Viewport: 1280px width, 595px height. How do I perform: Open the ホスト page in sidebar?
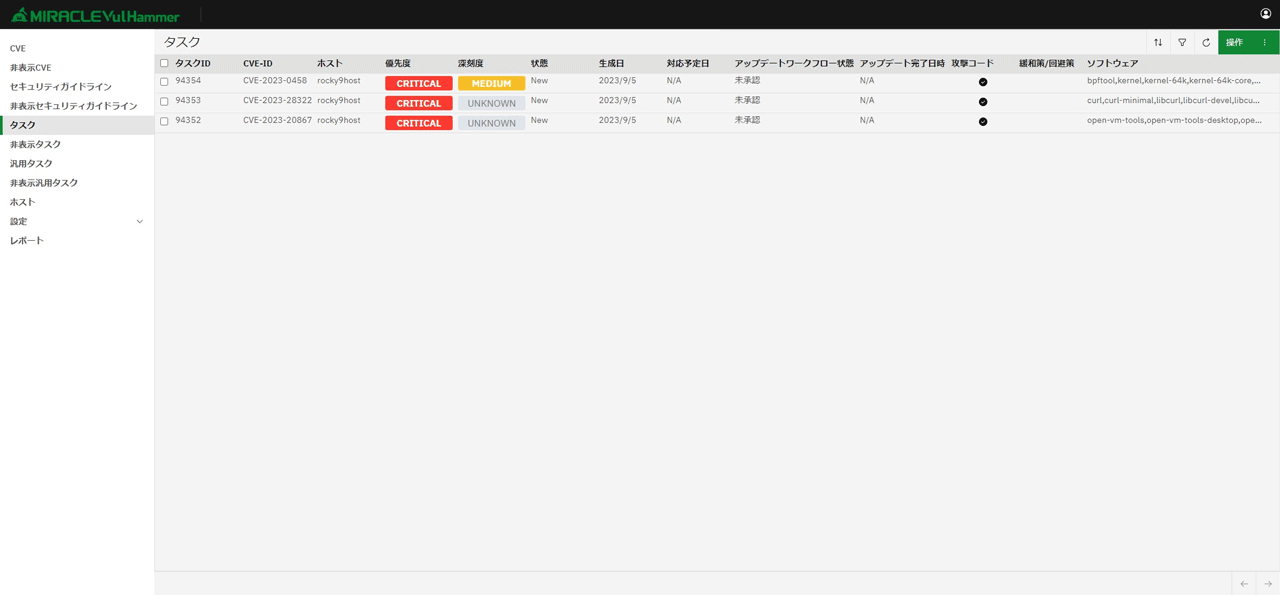point(22,202)
